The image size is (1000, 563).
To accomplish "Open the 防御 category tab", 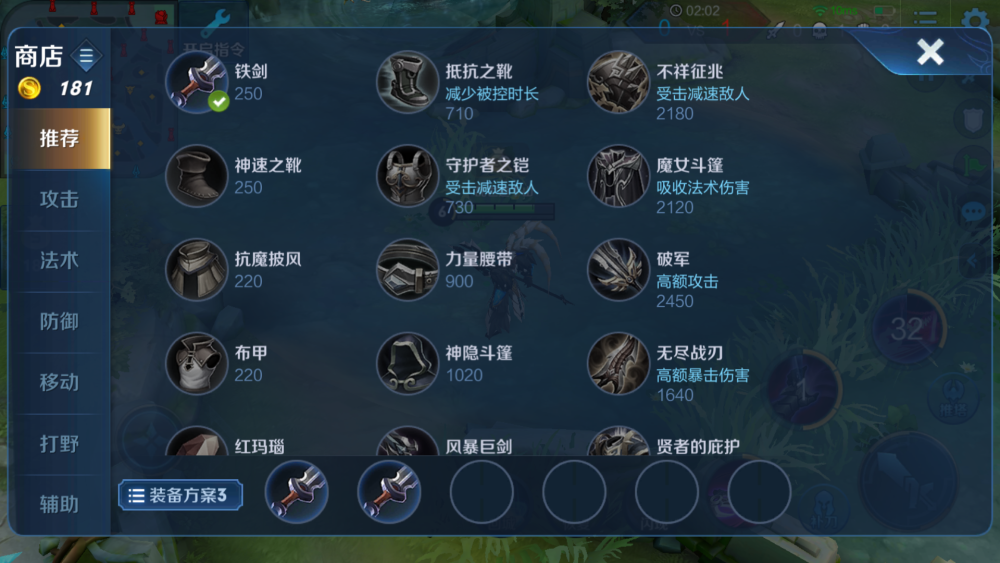I will [x=59, y=321].
